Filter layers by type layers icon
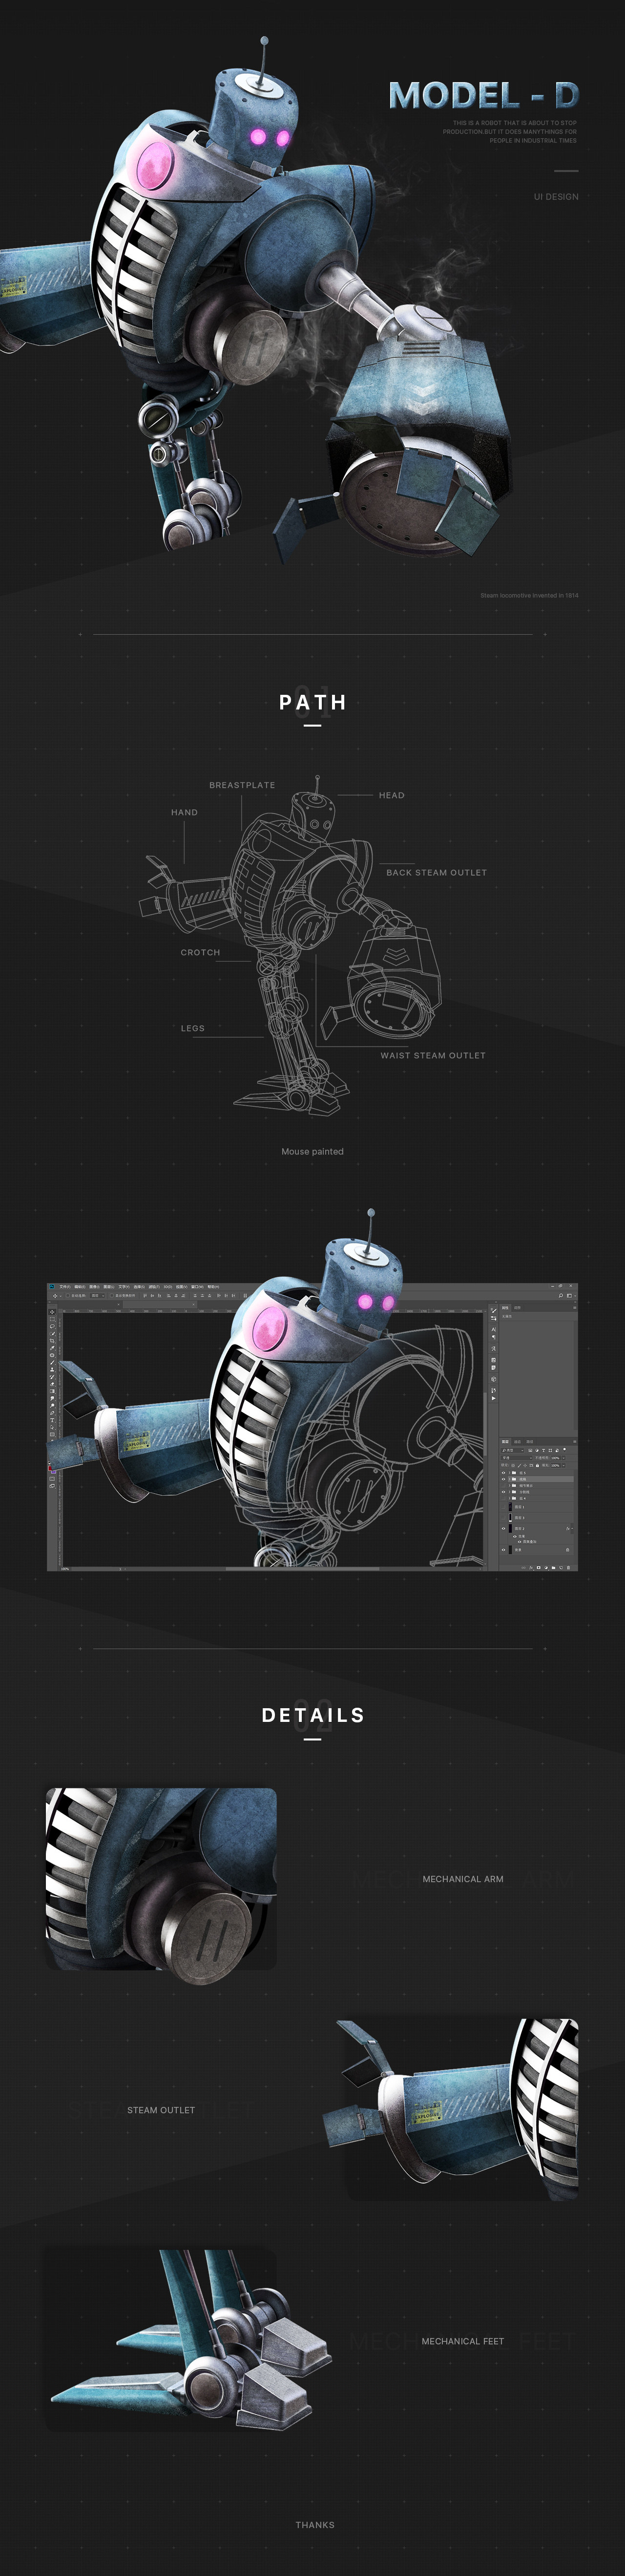Viewport: 625px width, 2576px height. (x=544, y=1451)
